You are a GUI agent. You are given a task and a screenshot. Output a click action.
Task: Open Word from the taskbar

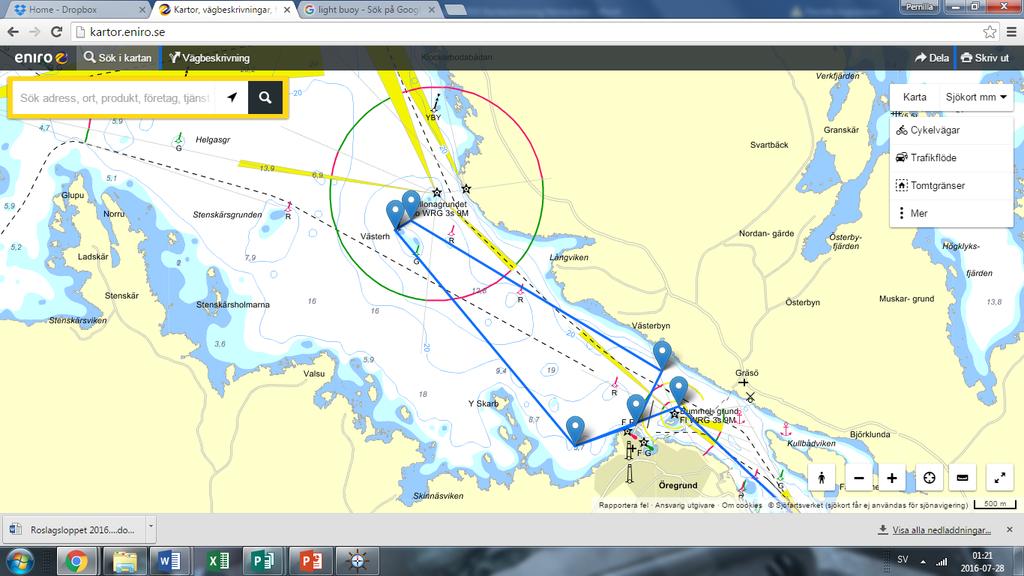(x=170, y=562)
